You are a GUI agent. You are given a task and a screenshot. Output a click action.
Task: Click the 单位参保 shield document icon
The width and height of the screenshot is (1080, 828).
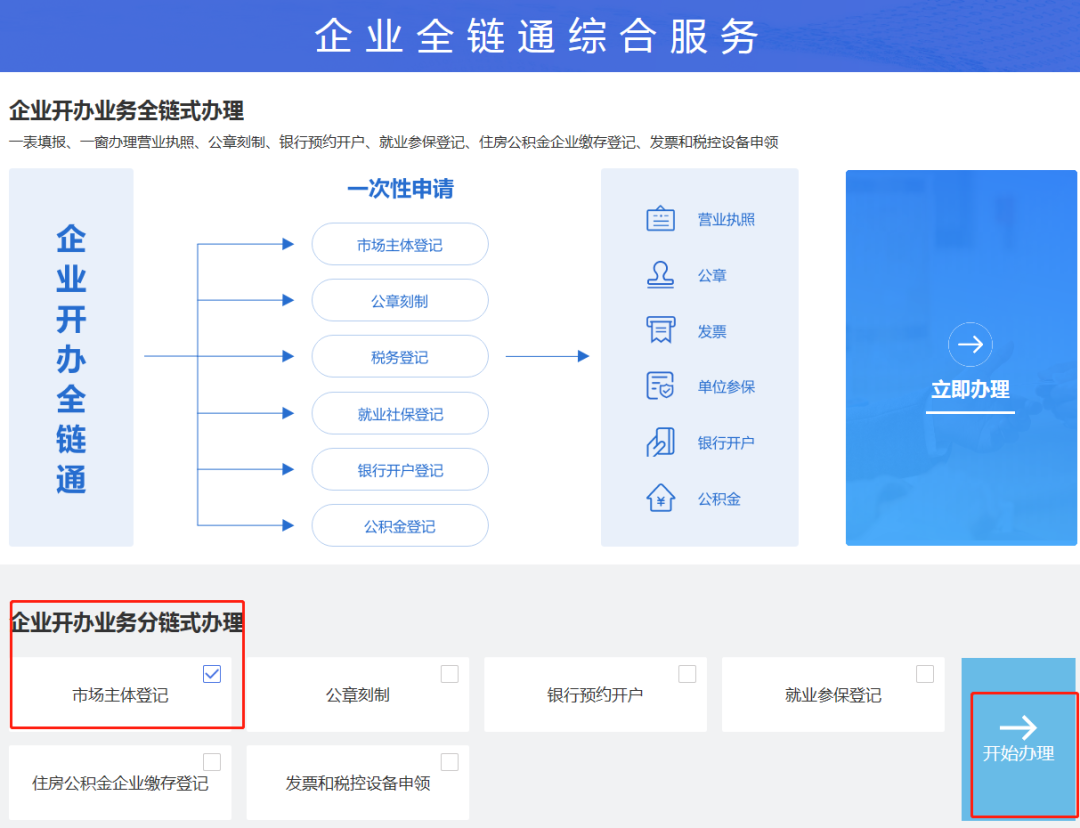(660, 386)
